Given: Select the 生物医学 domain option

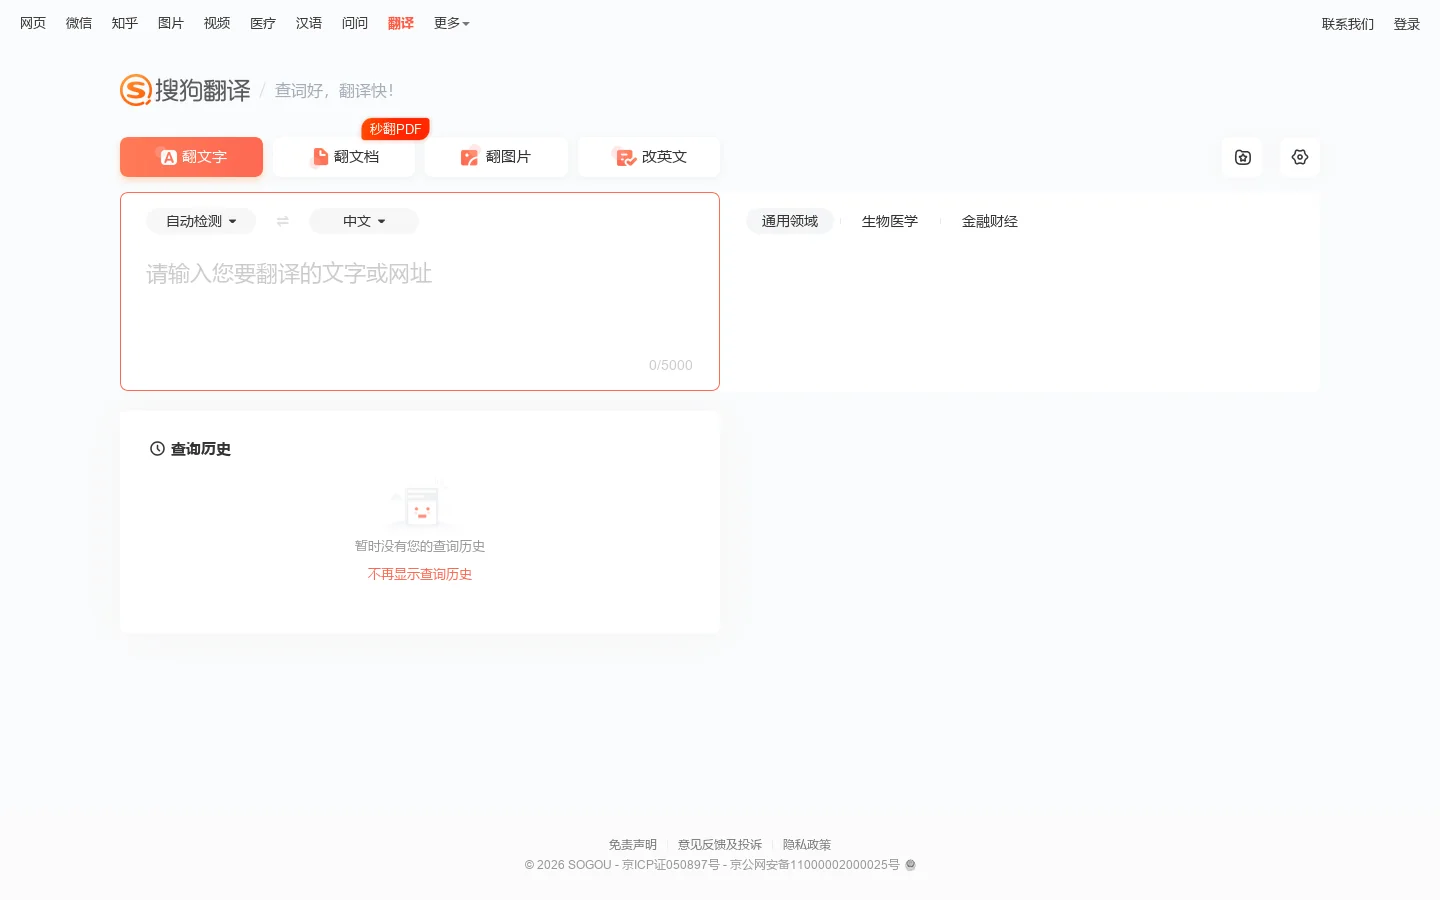Looking at the screenshot, I should click(x=890, y=221).
